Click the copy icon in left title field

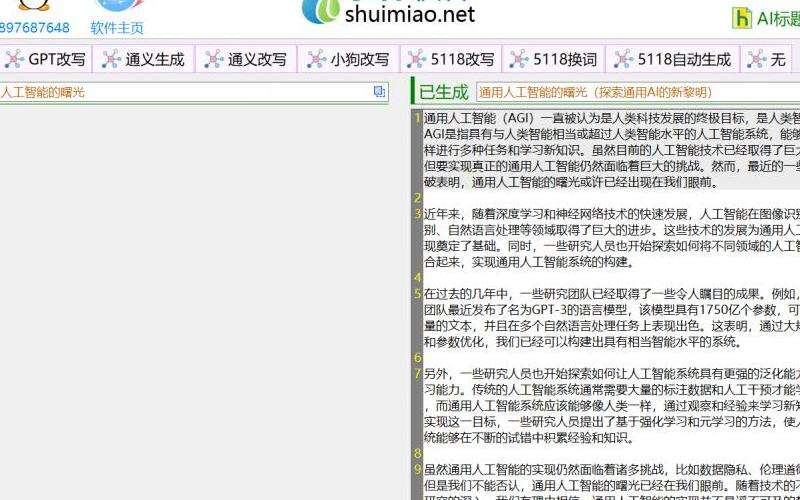379,92
